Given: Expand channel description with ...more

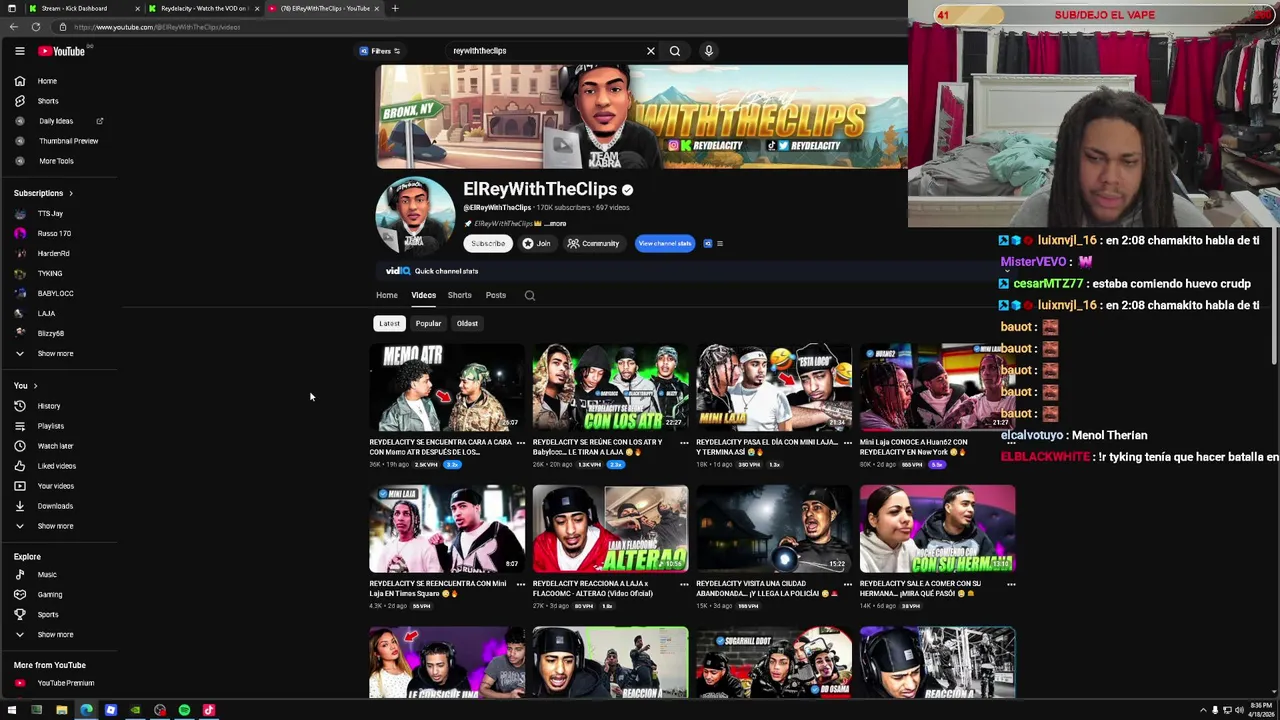Looking at the screenshot, I should [555, 224].
